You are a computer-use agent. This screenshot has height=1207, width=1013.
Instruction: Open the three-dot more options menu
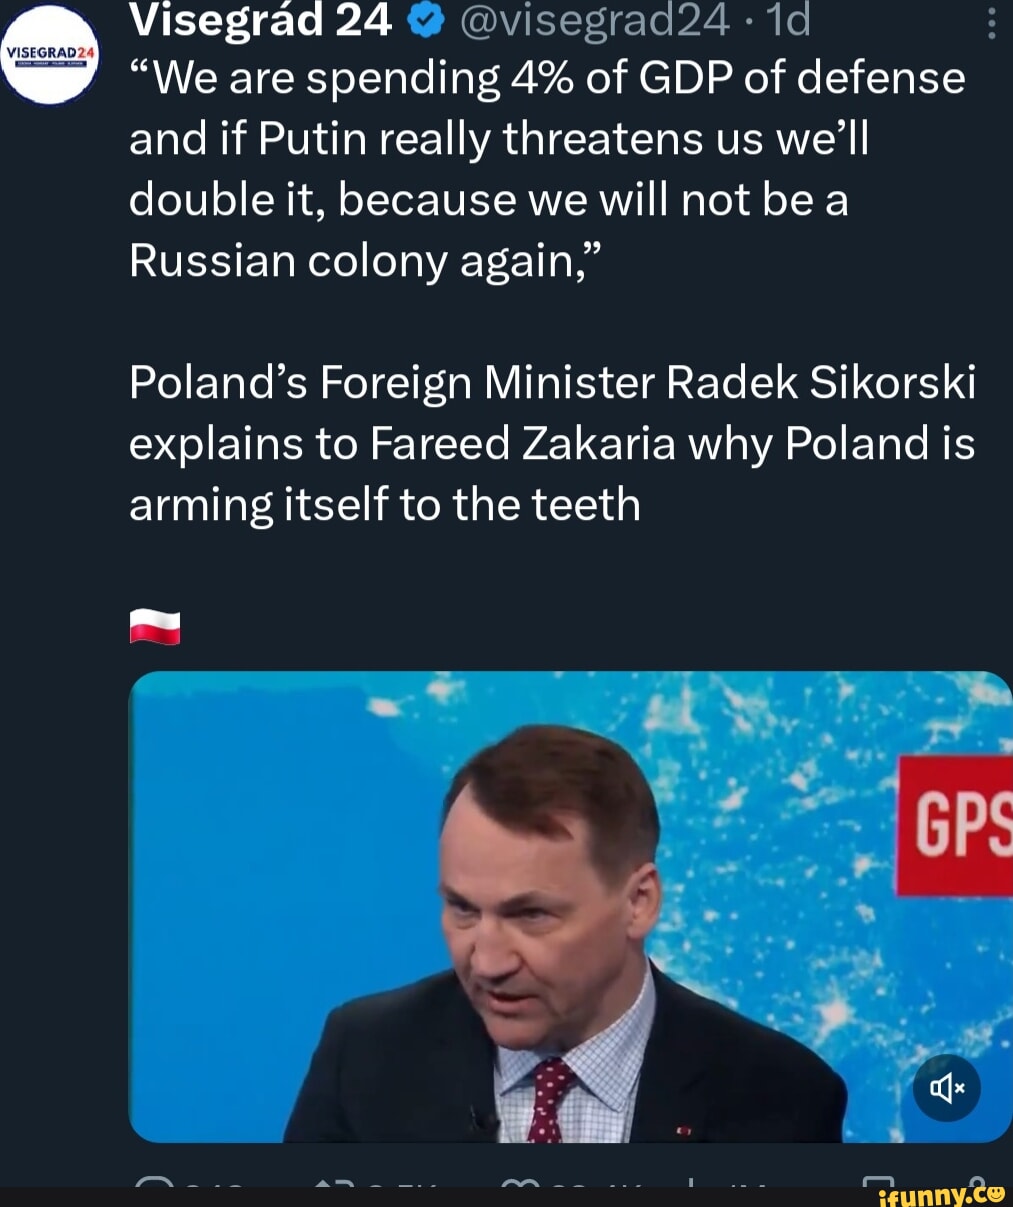coord(991,23)
